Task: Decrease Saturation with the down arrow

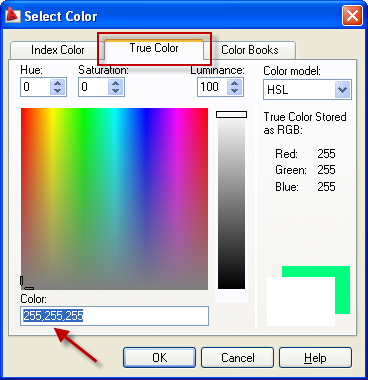Action: pos(116,91)
